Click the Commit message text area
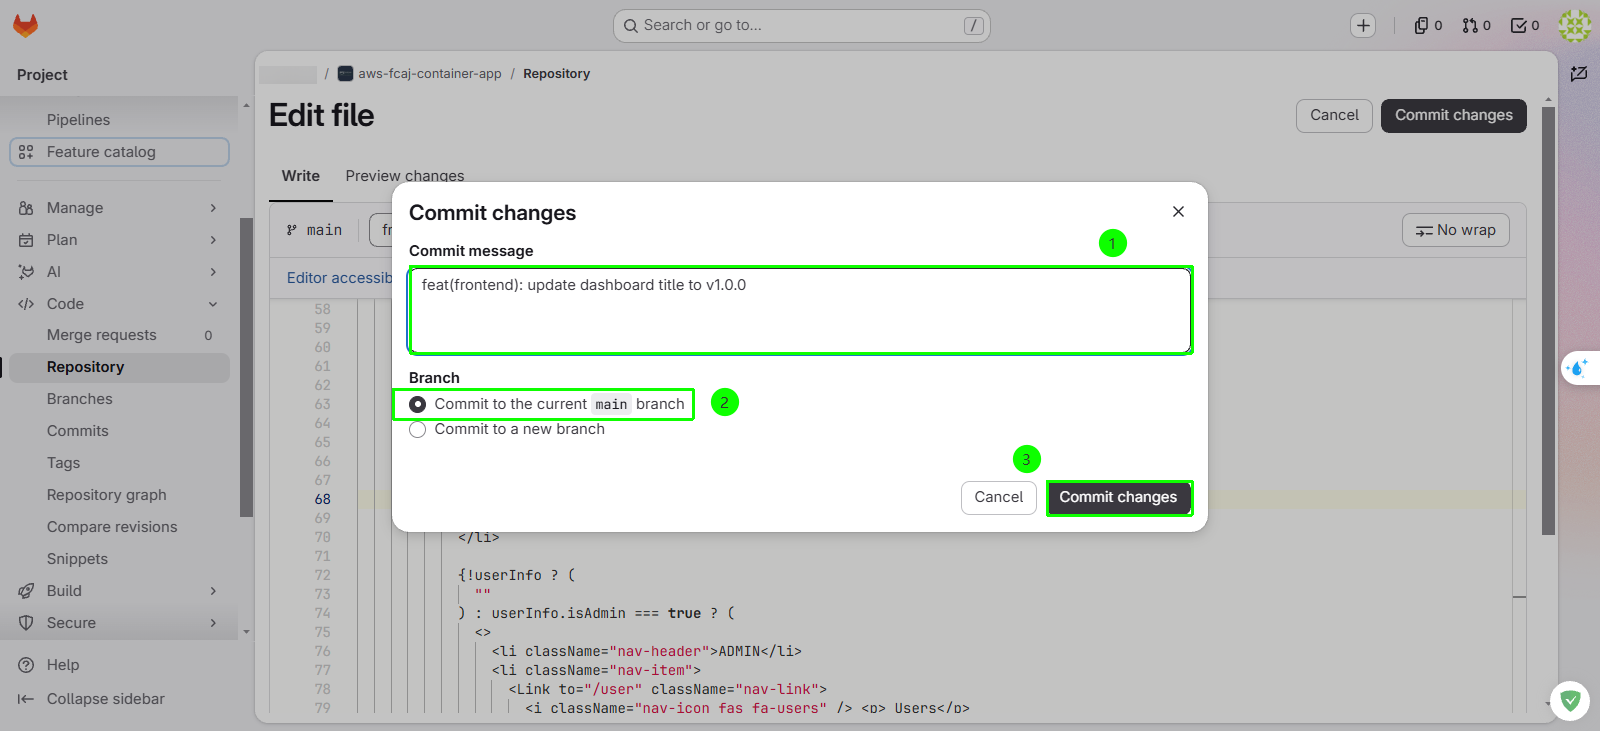The width and height of the screenshot is (1600, 731). tap(800, 310)
